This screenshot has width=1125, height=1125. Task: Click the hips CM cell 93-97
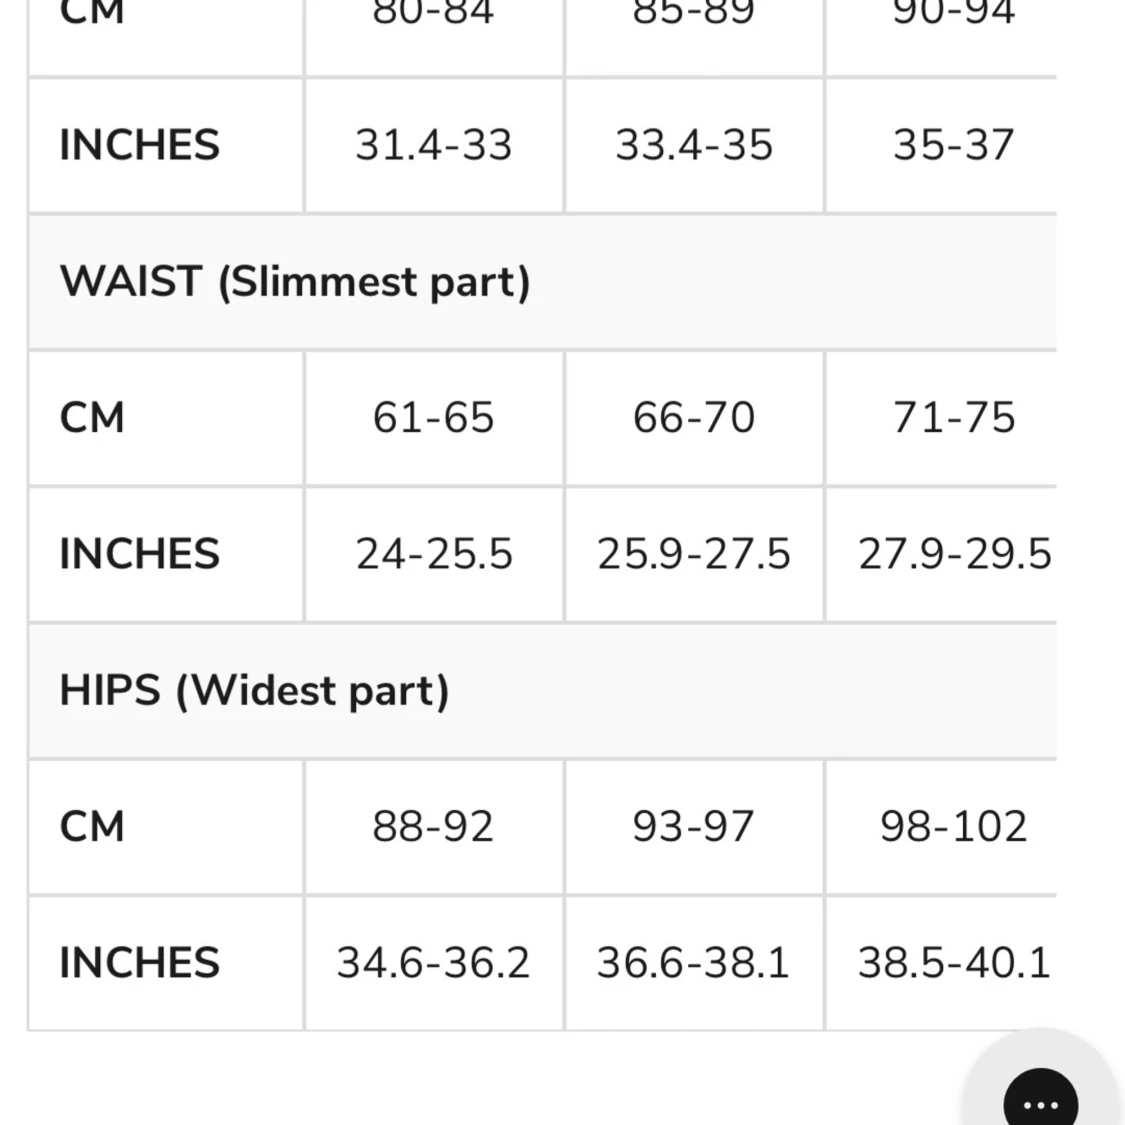(694, 827)
